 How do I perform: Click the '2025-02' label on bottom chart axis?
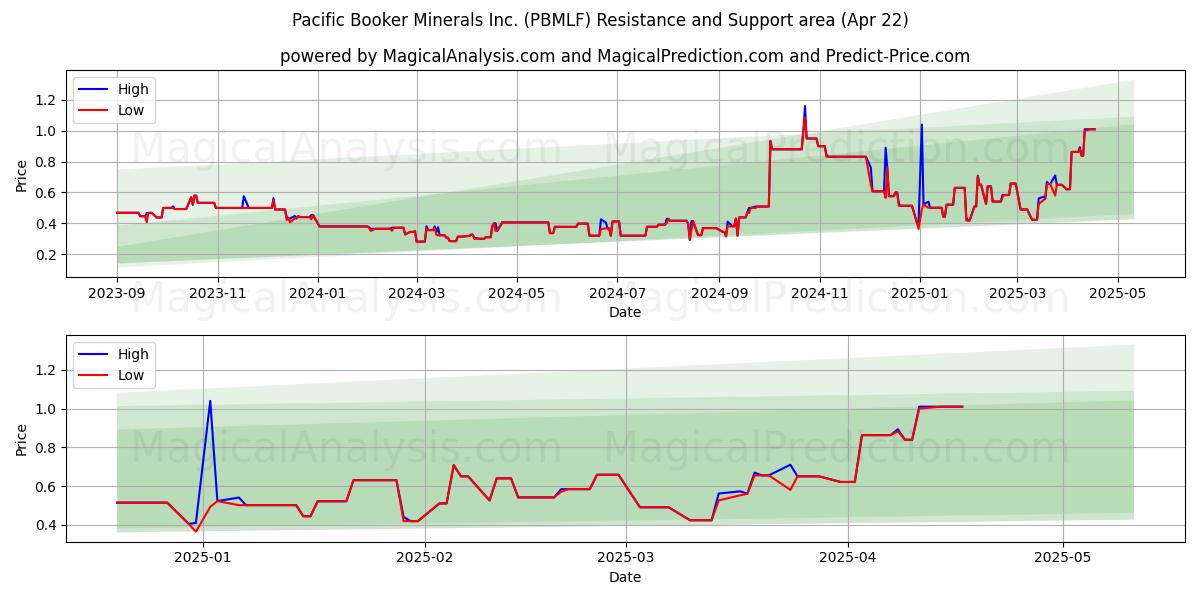(x=425, y=558)
